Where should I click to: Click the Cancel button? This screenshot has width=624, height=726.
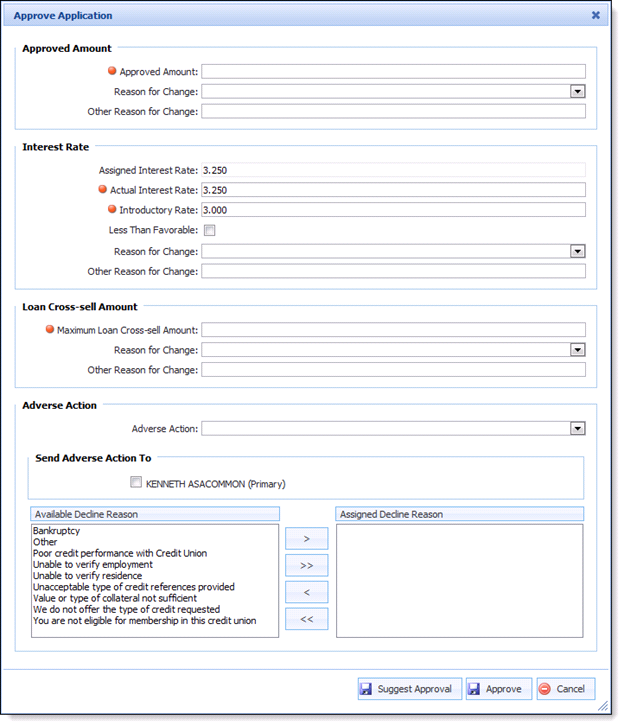pyautogui.click(x=566, y=688)
